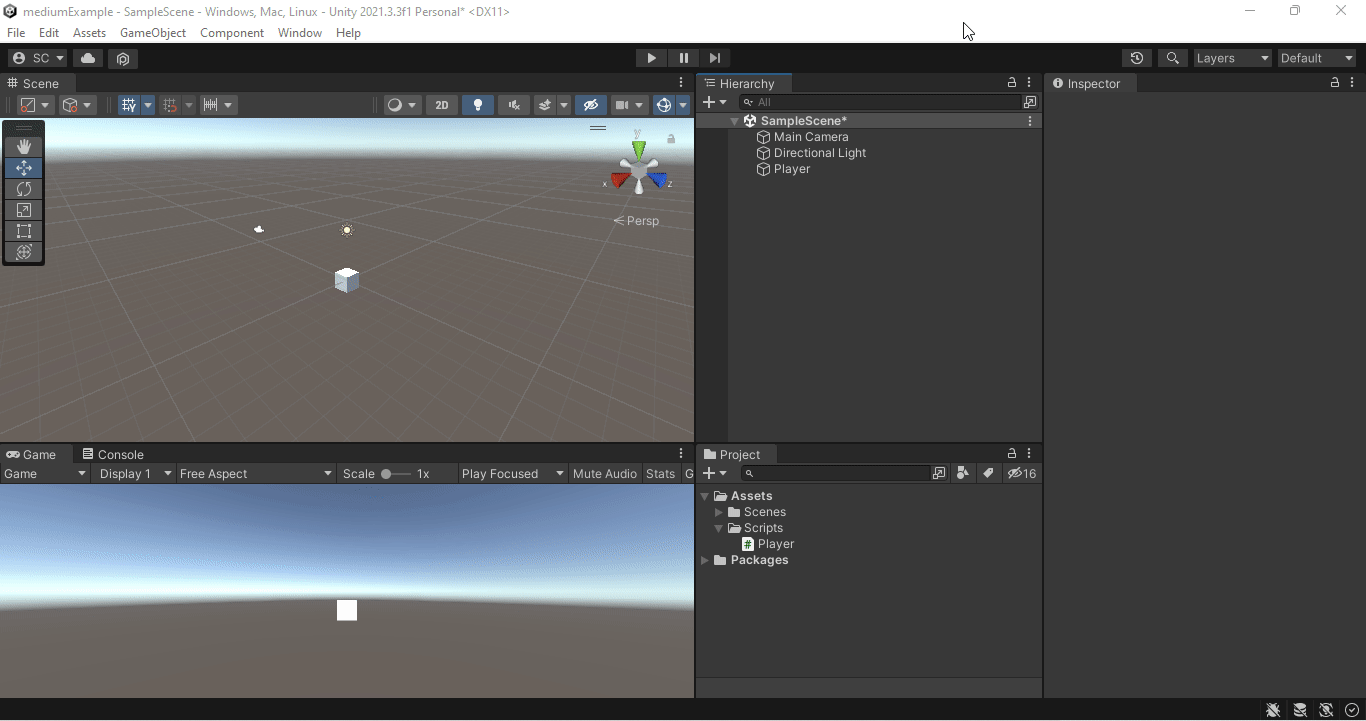Switch to the Console tab
Screen dimensions: 1366x721
(113, 453)
